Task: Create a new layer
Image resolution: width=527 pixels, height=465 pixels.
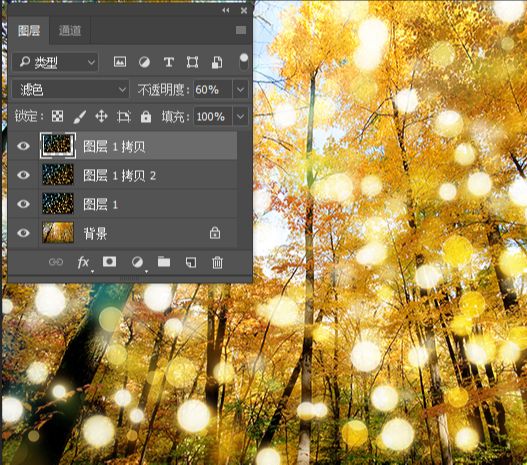Action: coord(191,262)
